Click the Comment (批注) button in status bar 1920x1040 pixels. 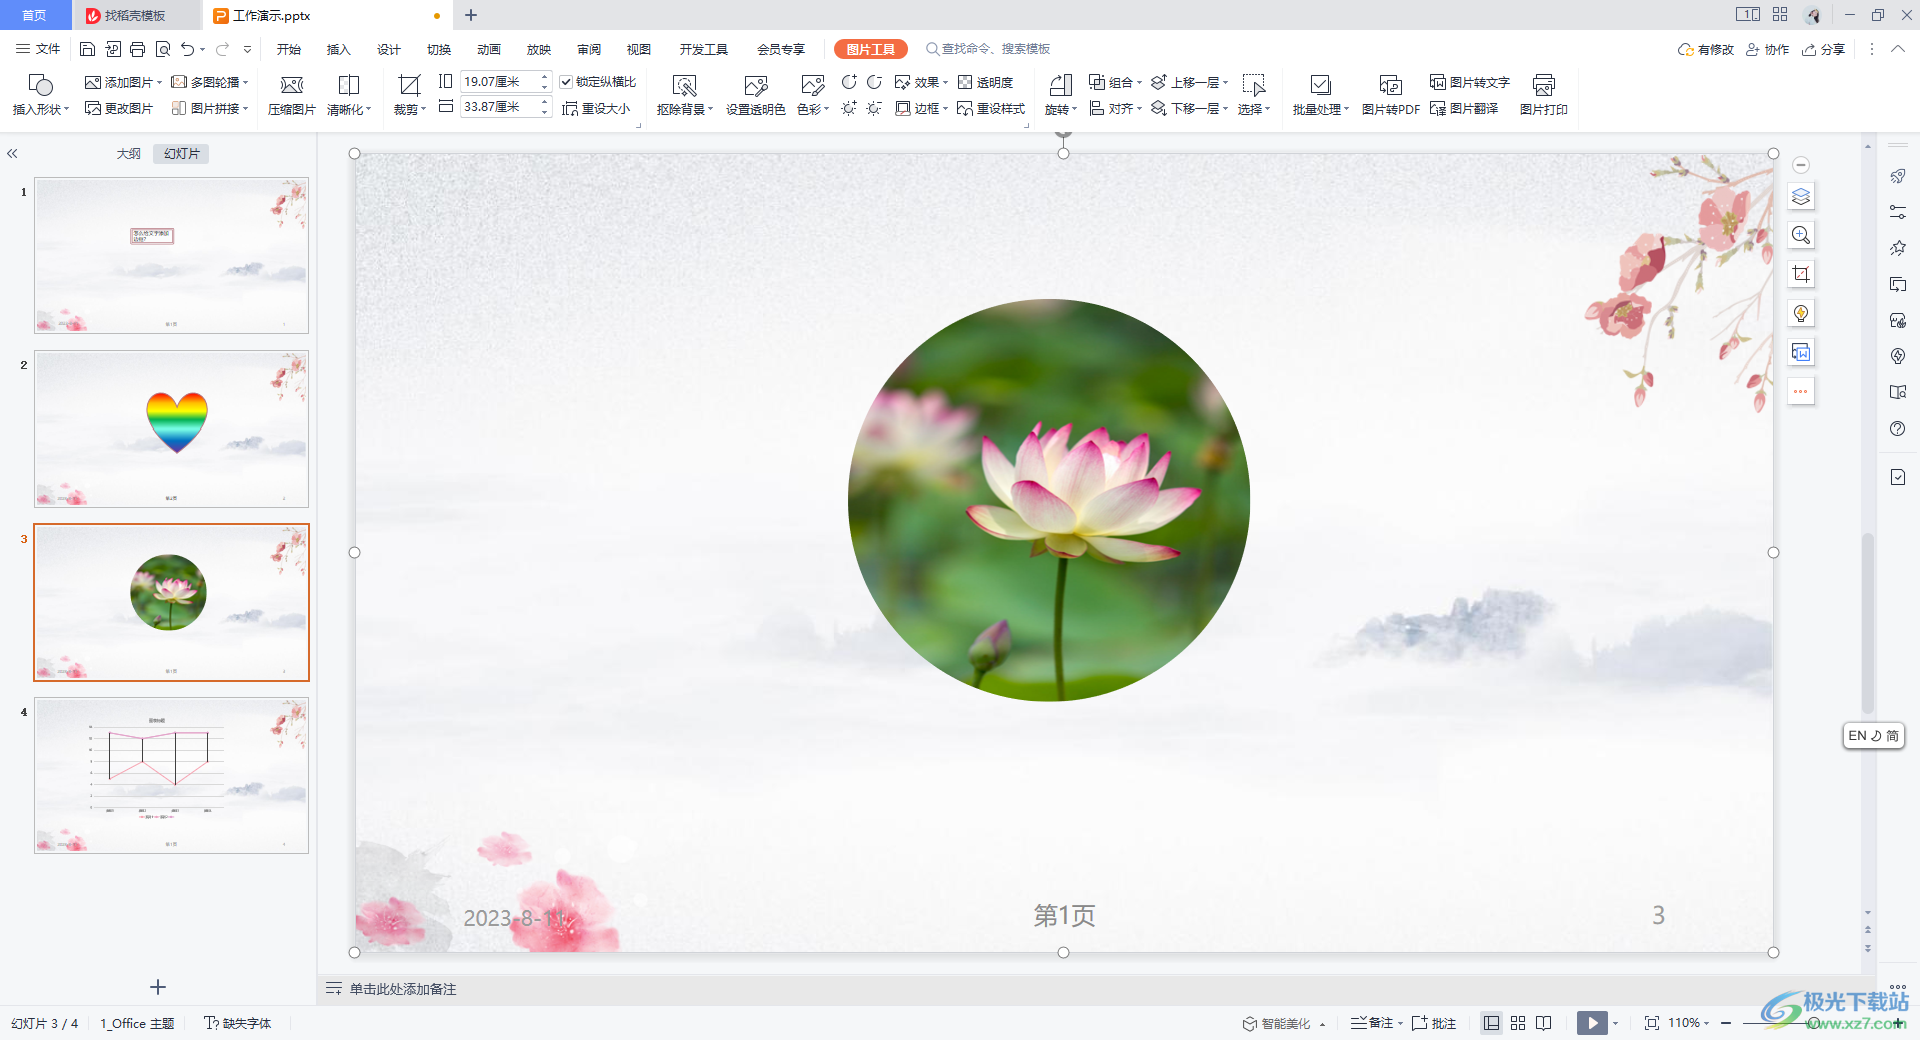click(1434, 1023)
